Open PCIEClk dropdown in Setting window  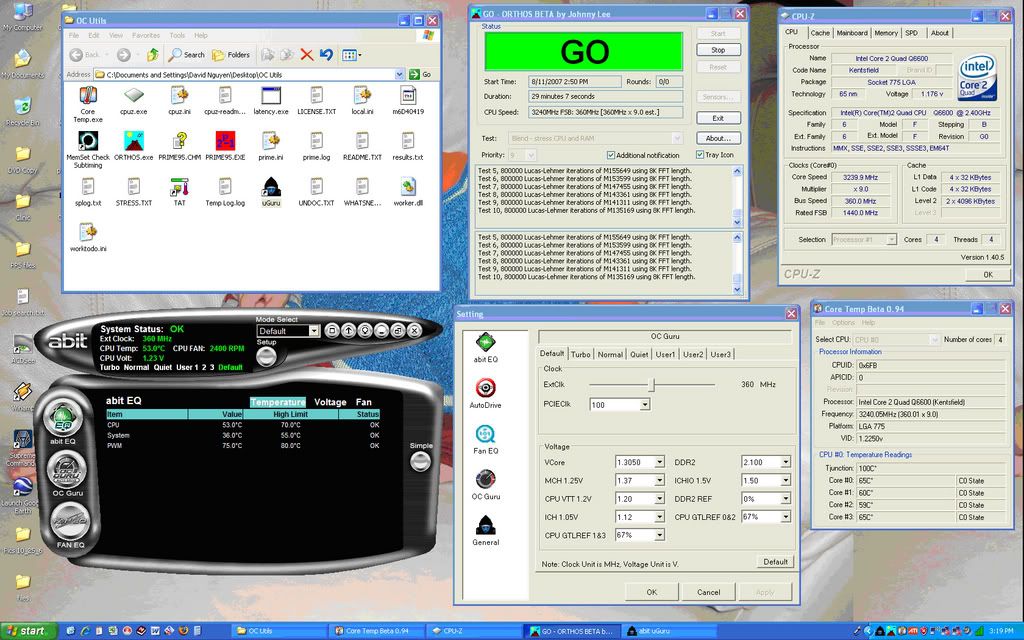(645, 405)
